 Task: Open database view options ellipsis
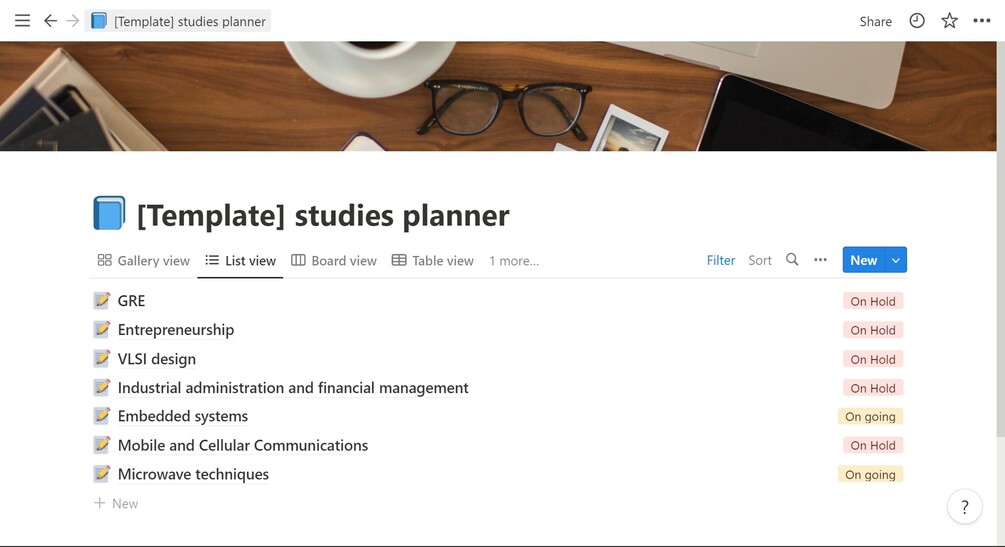point(820,260)
